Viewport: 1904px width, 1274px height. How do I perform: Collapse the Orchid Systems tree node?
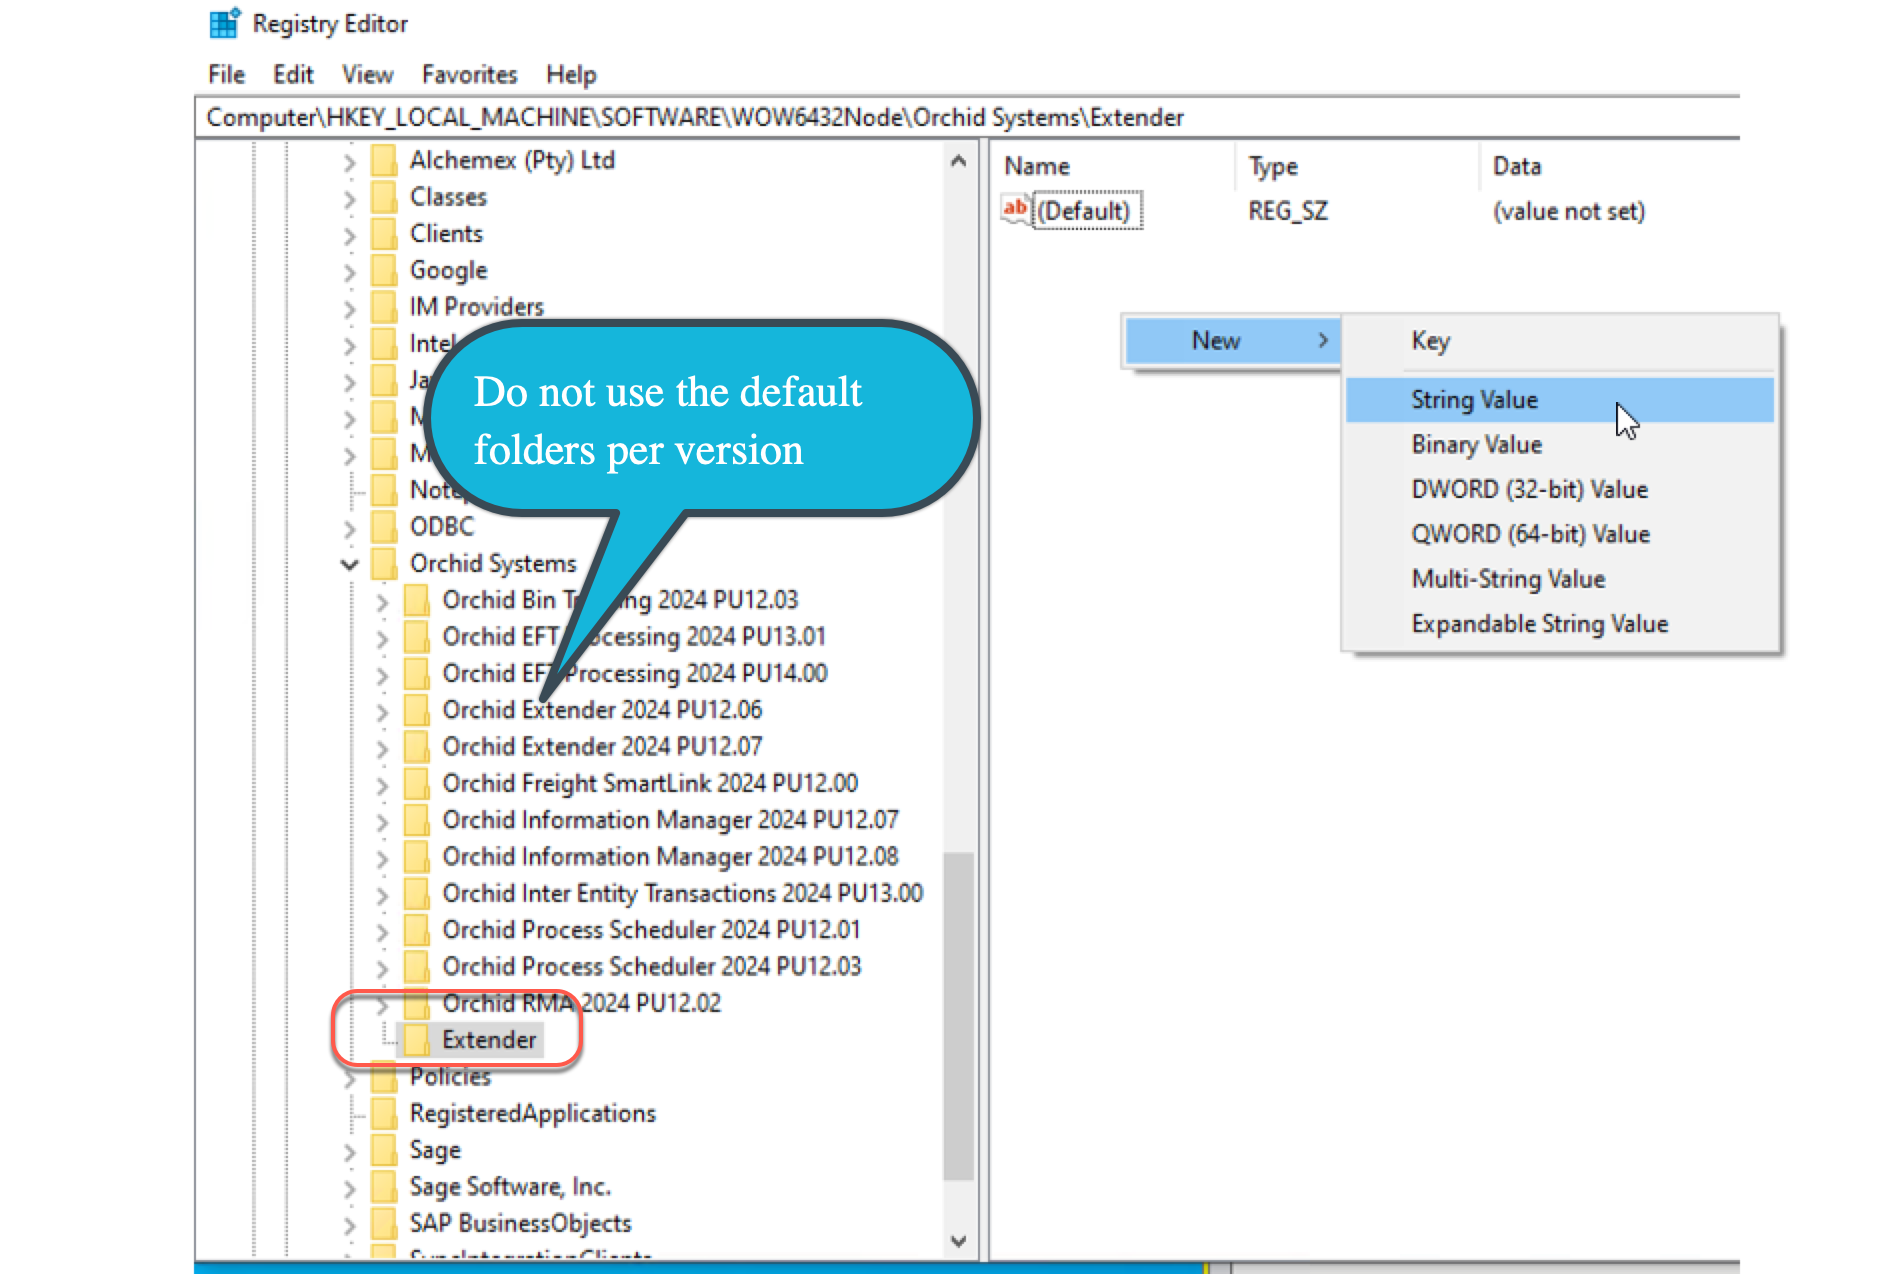pyautogui.click(x=349, y=564)
